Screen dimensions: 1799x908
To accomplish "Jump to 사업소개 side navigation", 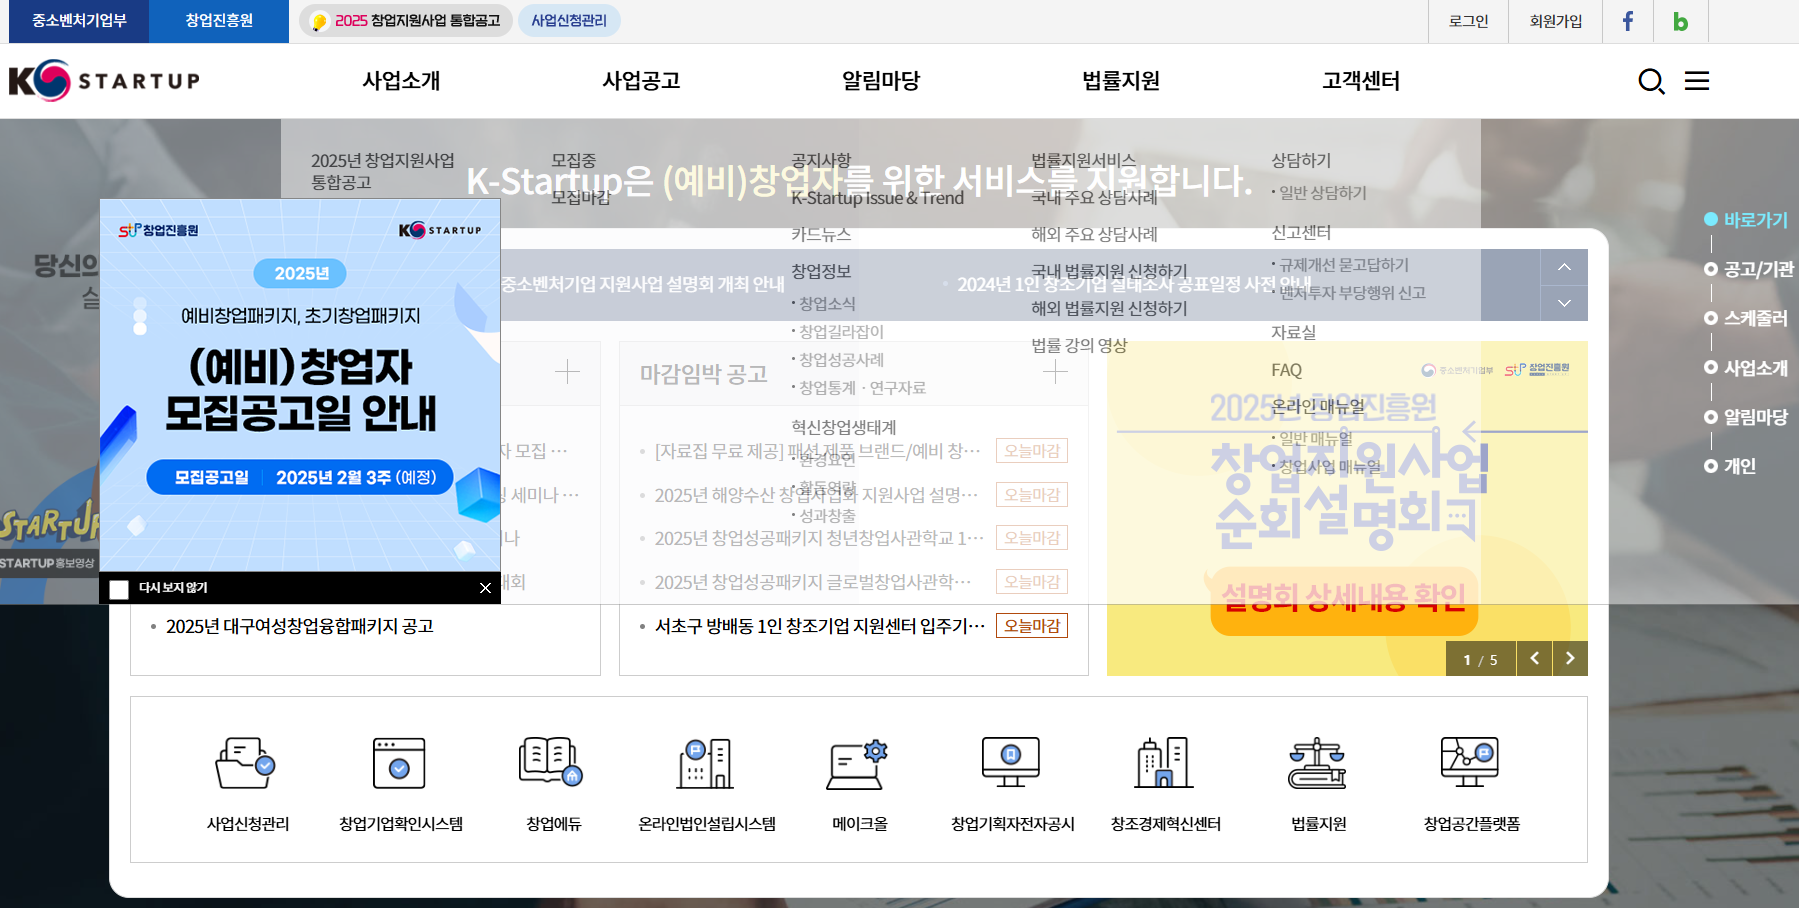I will click(x=1746, y=368).
